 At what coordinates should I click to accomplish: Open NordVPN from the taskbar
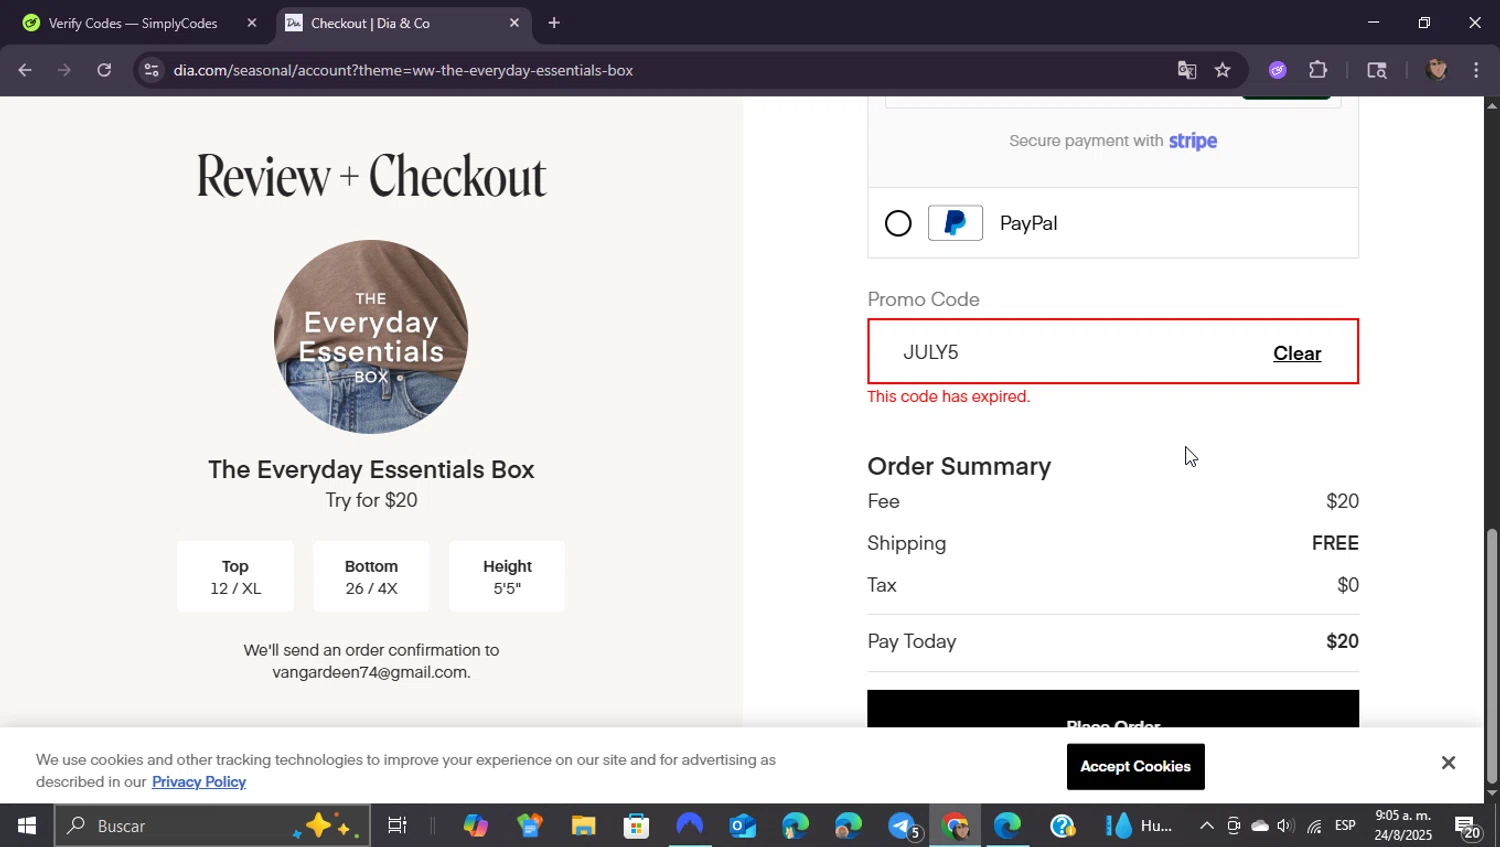click(690, 826)
